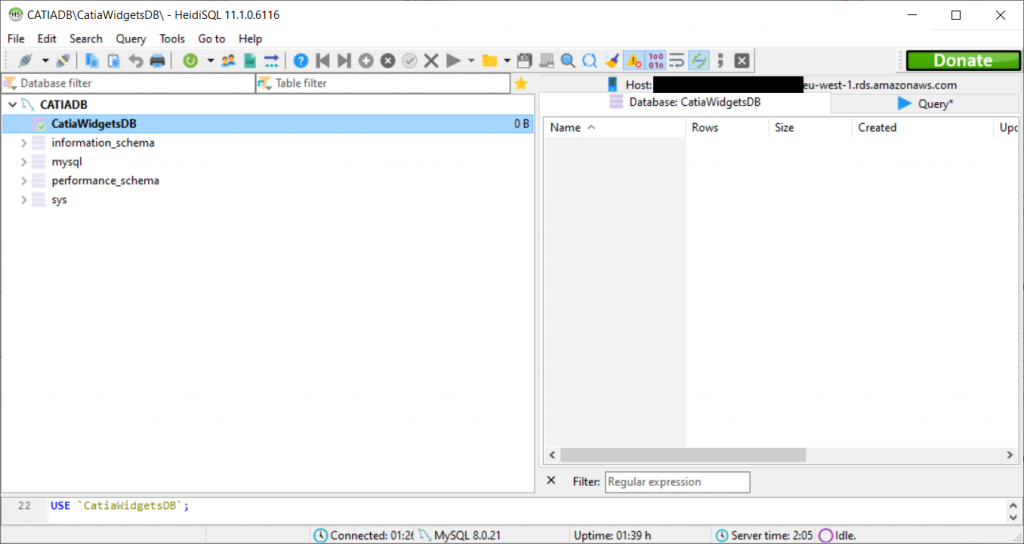The width and height of the screenshot is (1024, 544).
Task: Open the User manager icon
Action: pyautogui.click(x=228, y=61)
